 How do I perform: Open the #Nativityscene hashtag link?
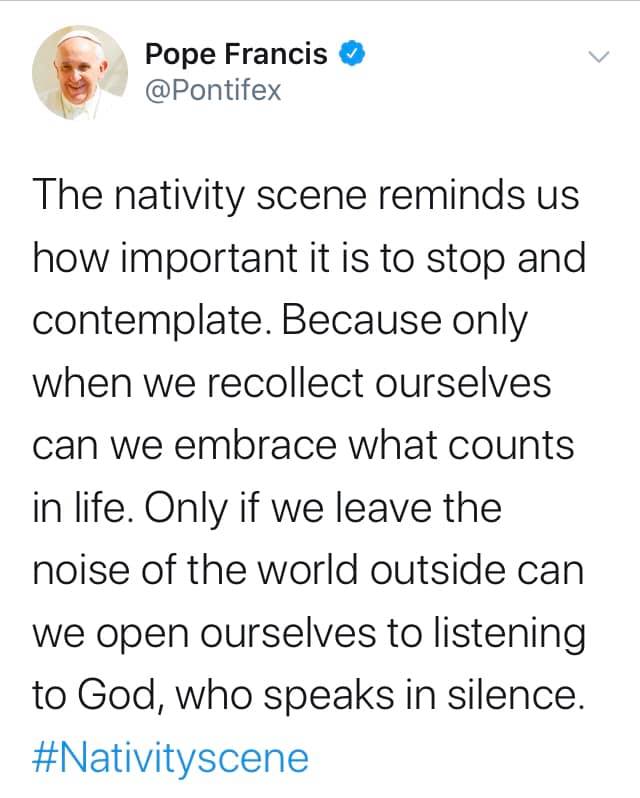point(170,757)
